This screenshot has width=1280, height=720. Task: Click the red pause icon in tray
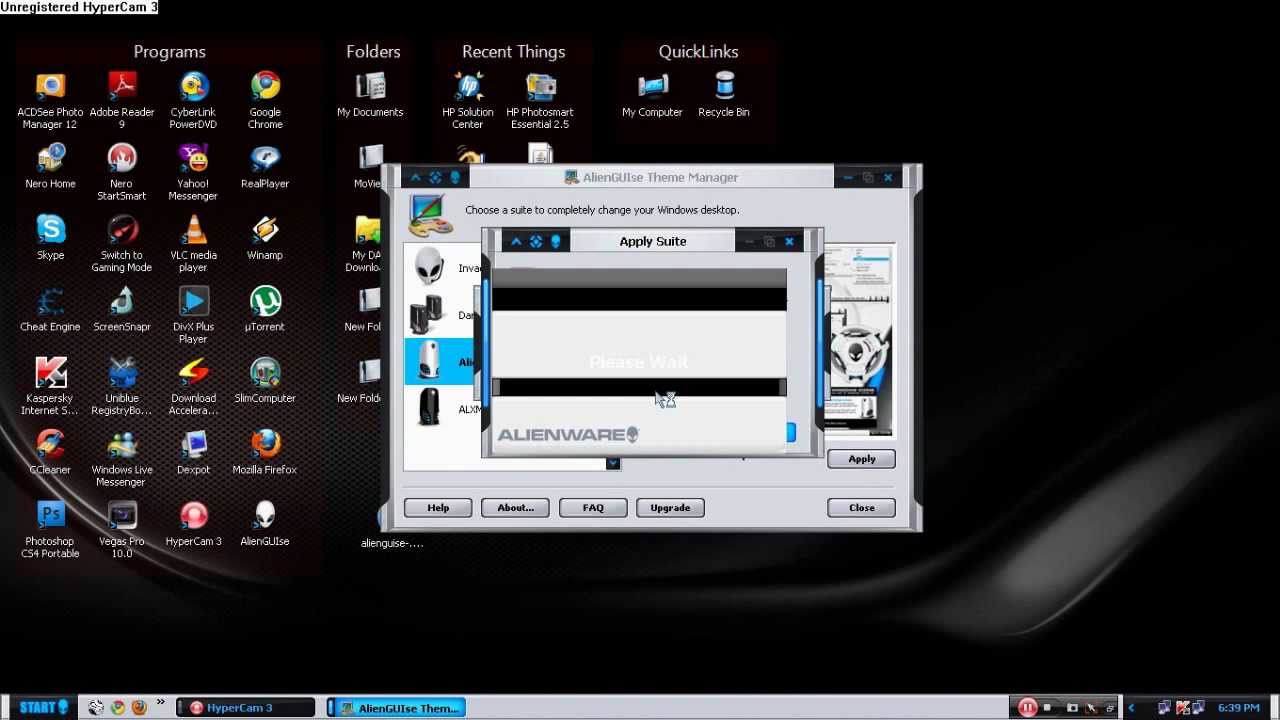point(1027,708)
